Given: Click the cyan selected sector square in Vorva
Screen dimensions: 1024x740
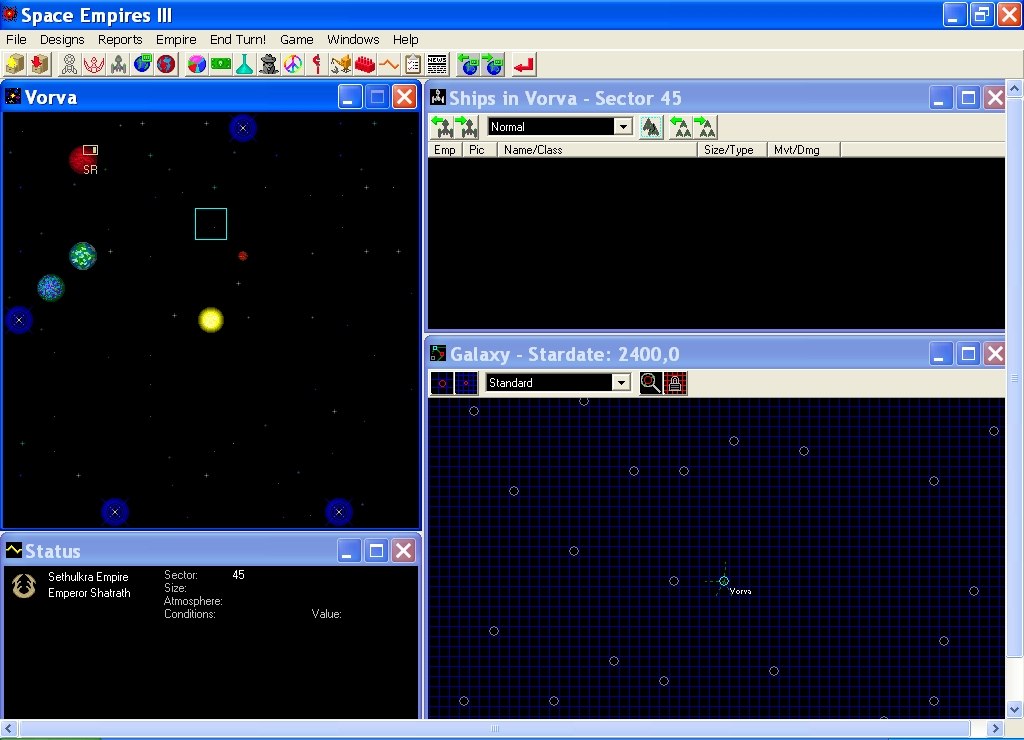Looking at the screenshot, I should pyautogui.click(x=211, y=224).
